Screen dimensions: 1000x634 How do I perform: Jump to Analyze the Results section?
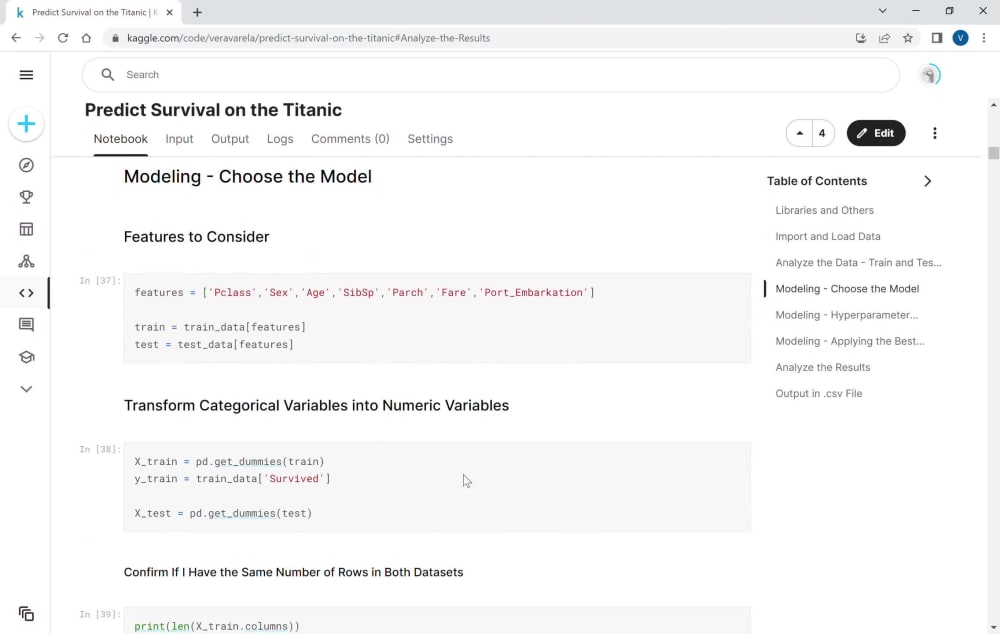point(823,367)
